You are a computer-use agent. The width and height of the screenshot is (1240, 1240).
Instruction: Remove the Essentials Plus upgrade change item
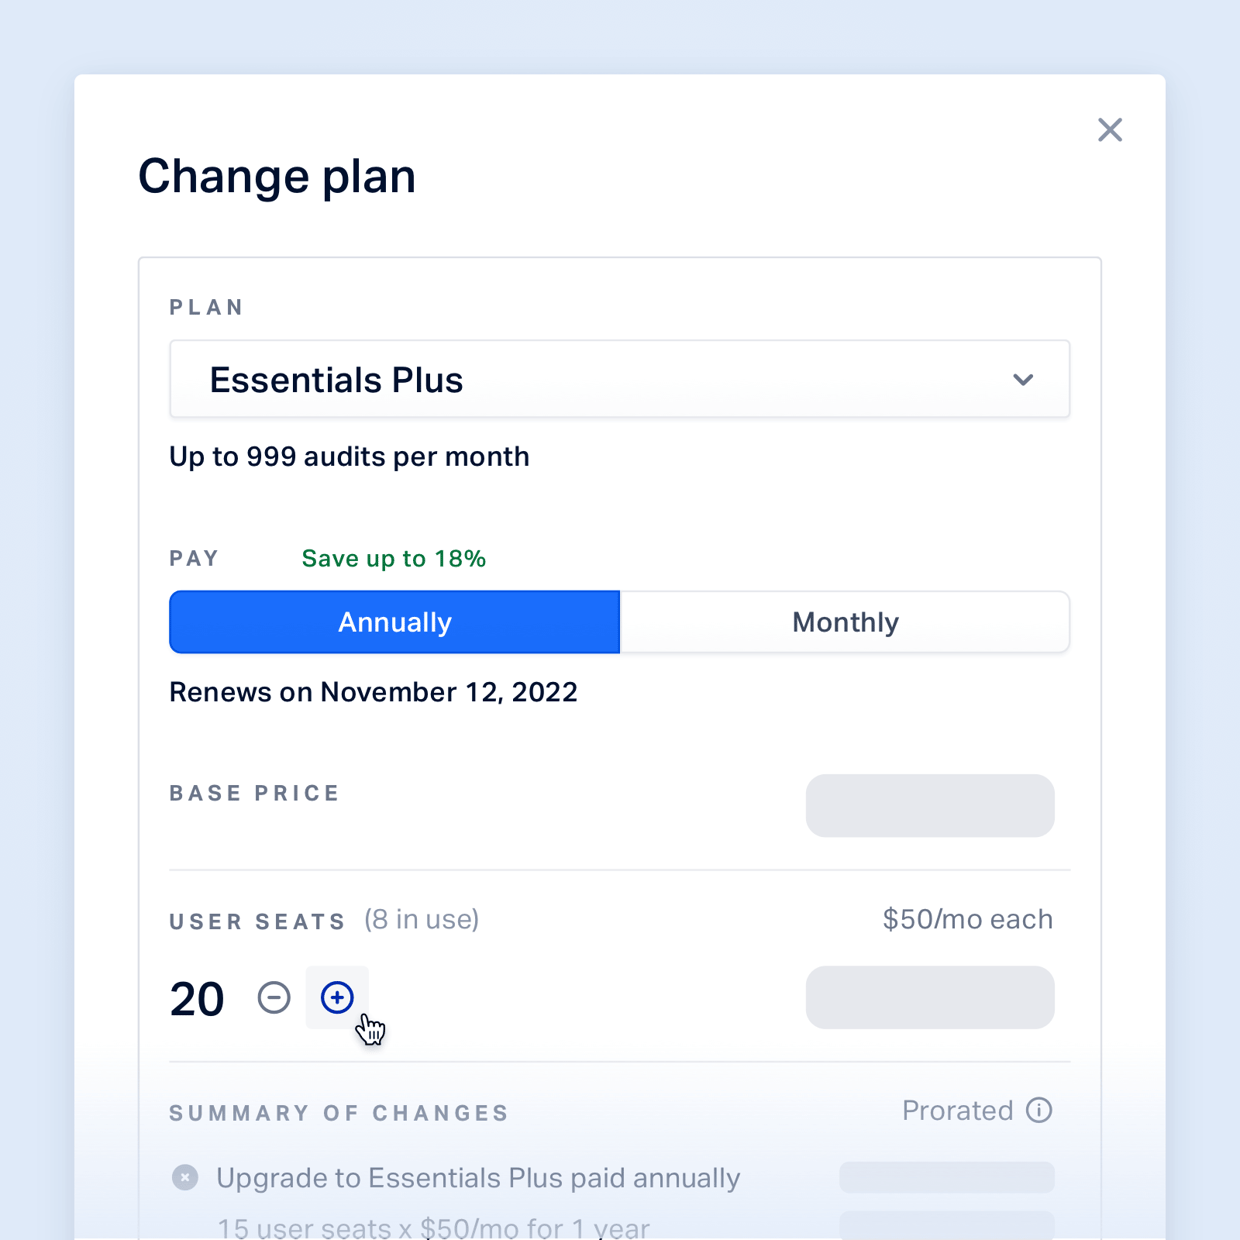[x=185, y=1177]
